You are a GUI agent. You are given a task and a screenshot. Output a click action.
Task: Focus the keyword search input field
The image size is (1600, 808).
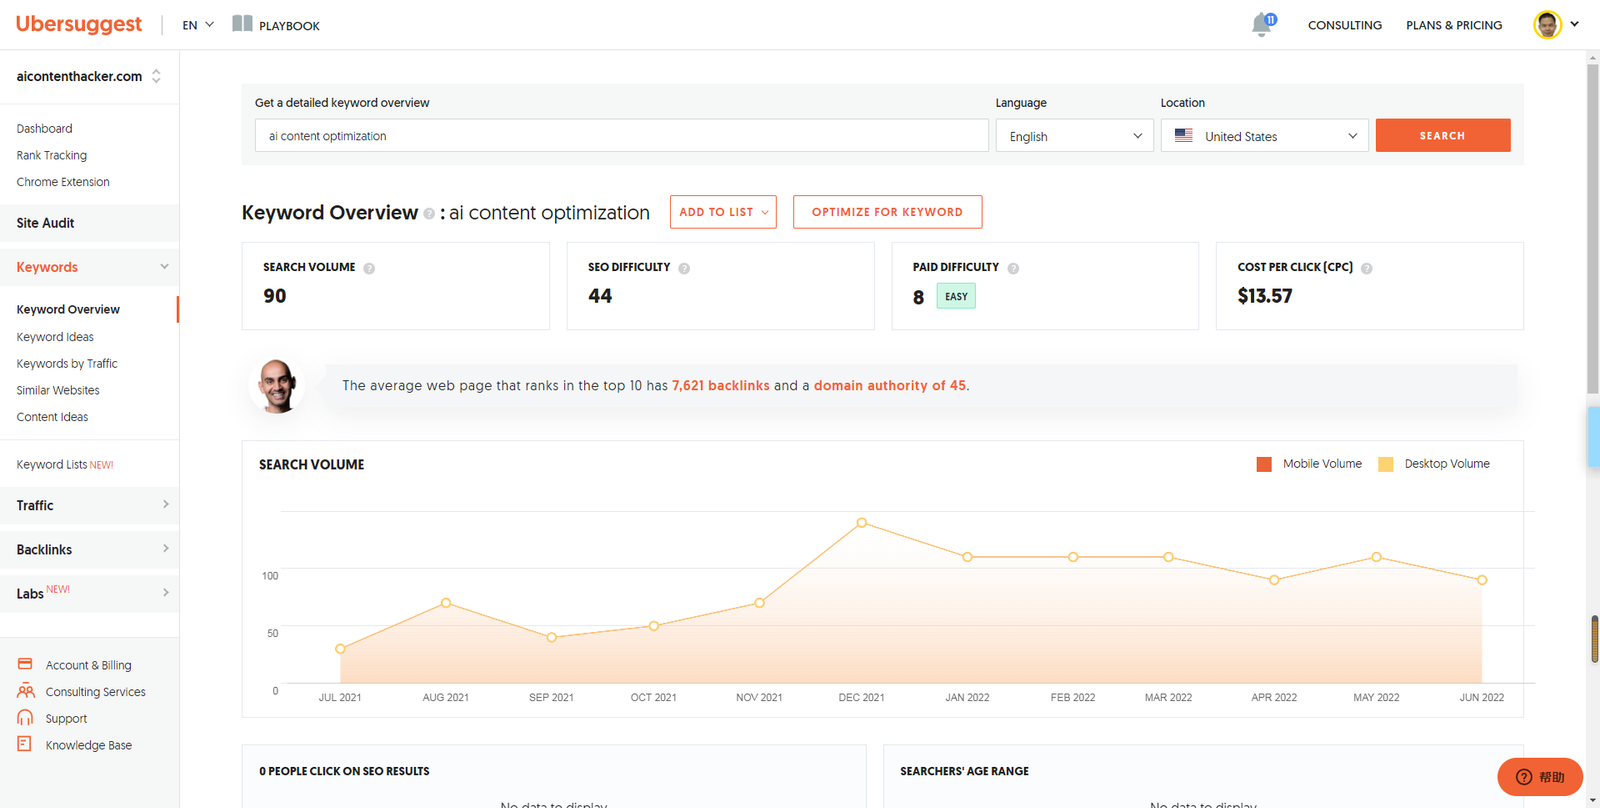click(622, 136)
